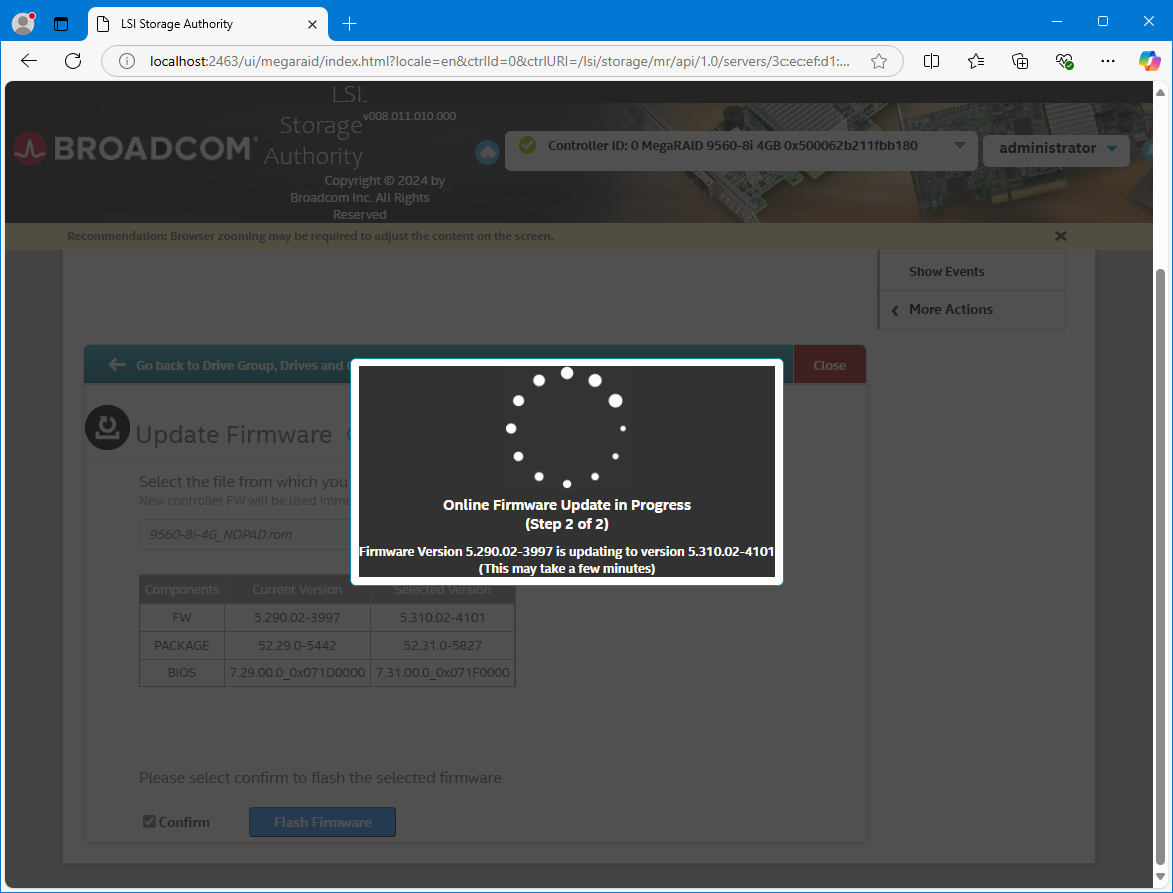Image resolution: width=1173 pixels, height=893 pixels.
Task: View site information icon in address bar
Action: point(127,61)
